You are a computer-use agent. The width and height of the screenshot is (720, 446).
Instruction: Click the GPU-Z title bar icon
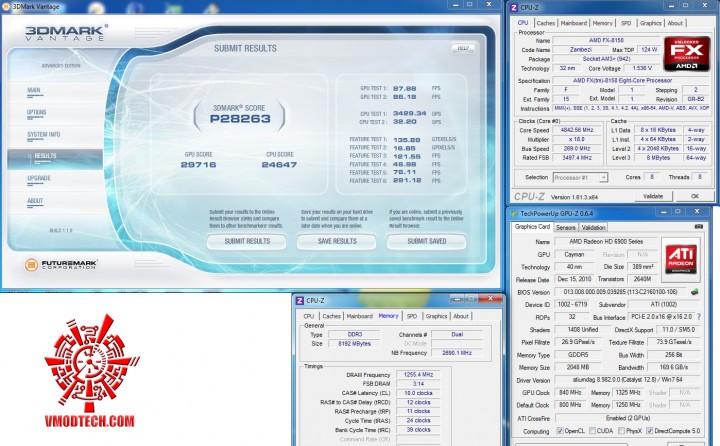point(514,214)
